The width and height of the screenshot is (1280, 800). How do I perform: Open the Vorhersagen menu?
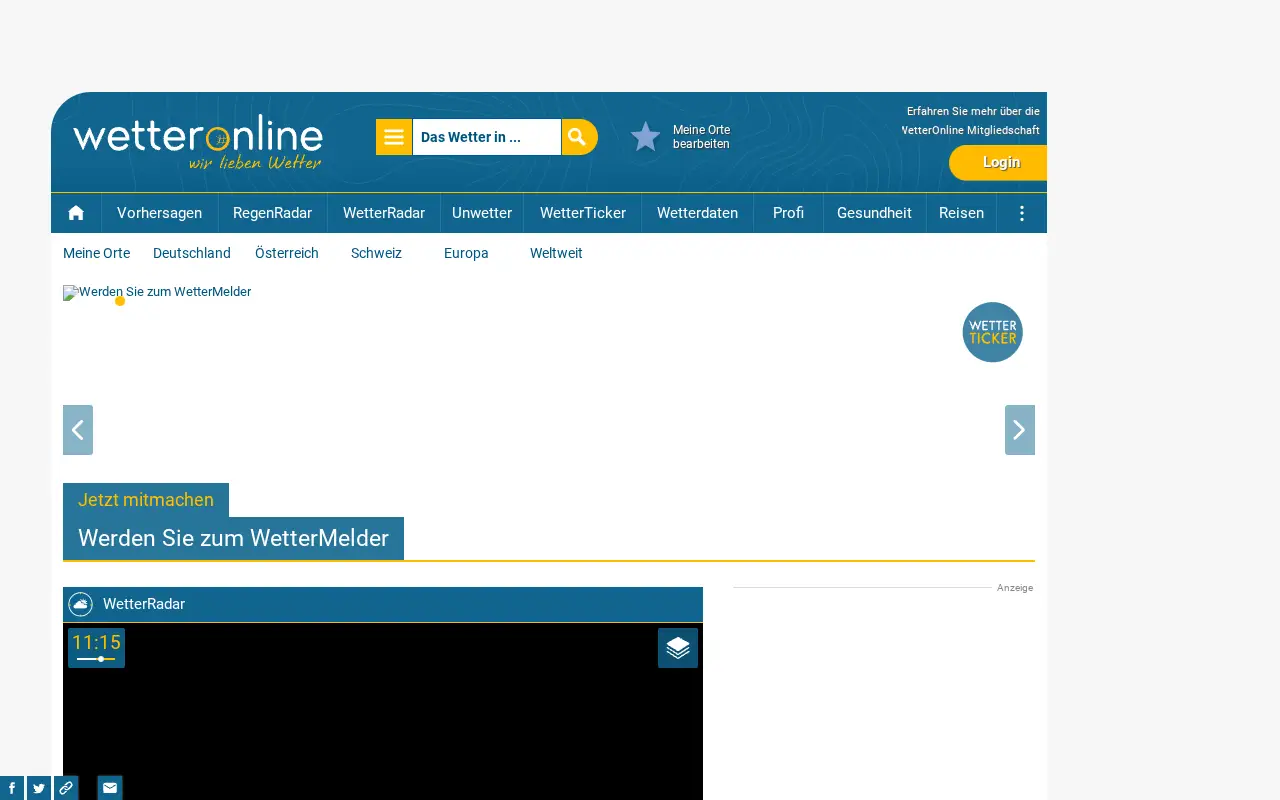click(160, 213)
